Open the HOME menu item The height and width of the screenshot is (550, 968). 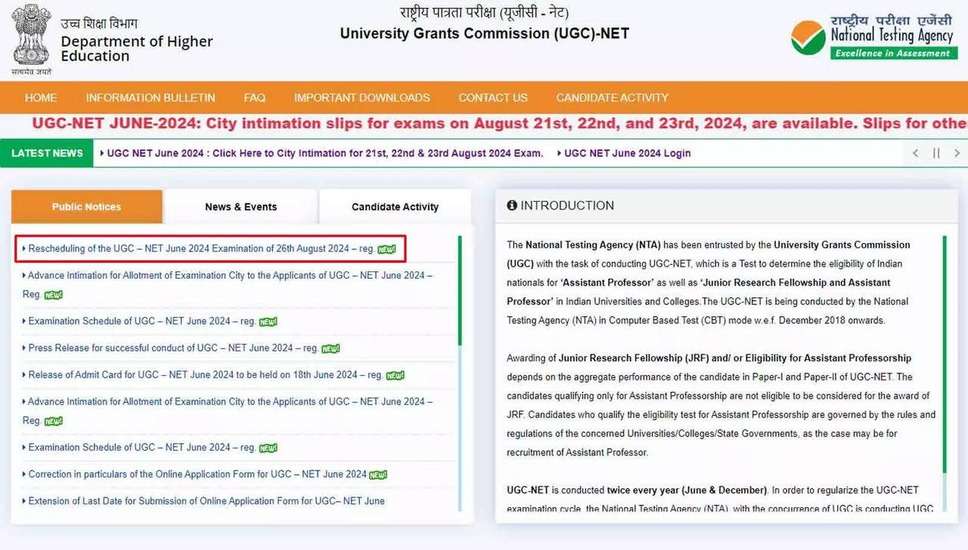[41, 98]
